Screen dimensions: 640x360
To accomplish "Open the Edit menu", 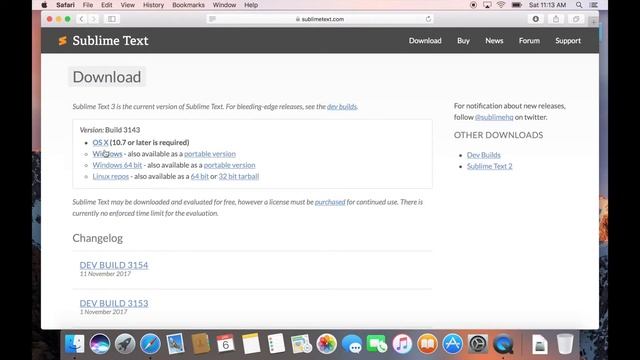I will pos(107,5).
